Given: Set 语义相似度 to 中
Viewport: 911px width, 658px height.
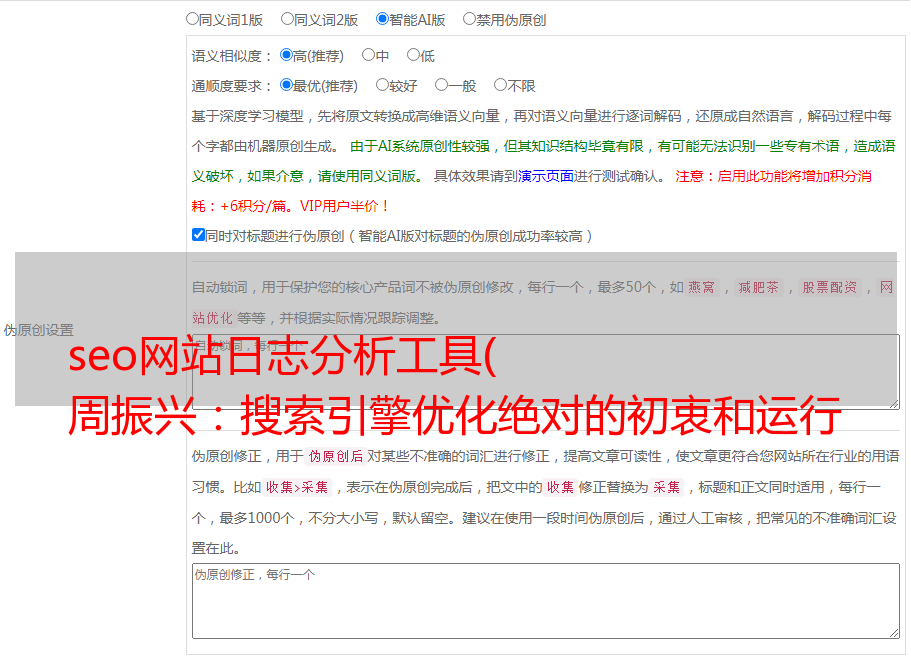Looking at the screenshot, I should coord(368,55).
